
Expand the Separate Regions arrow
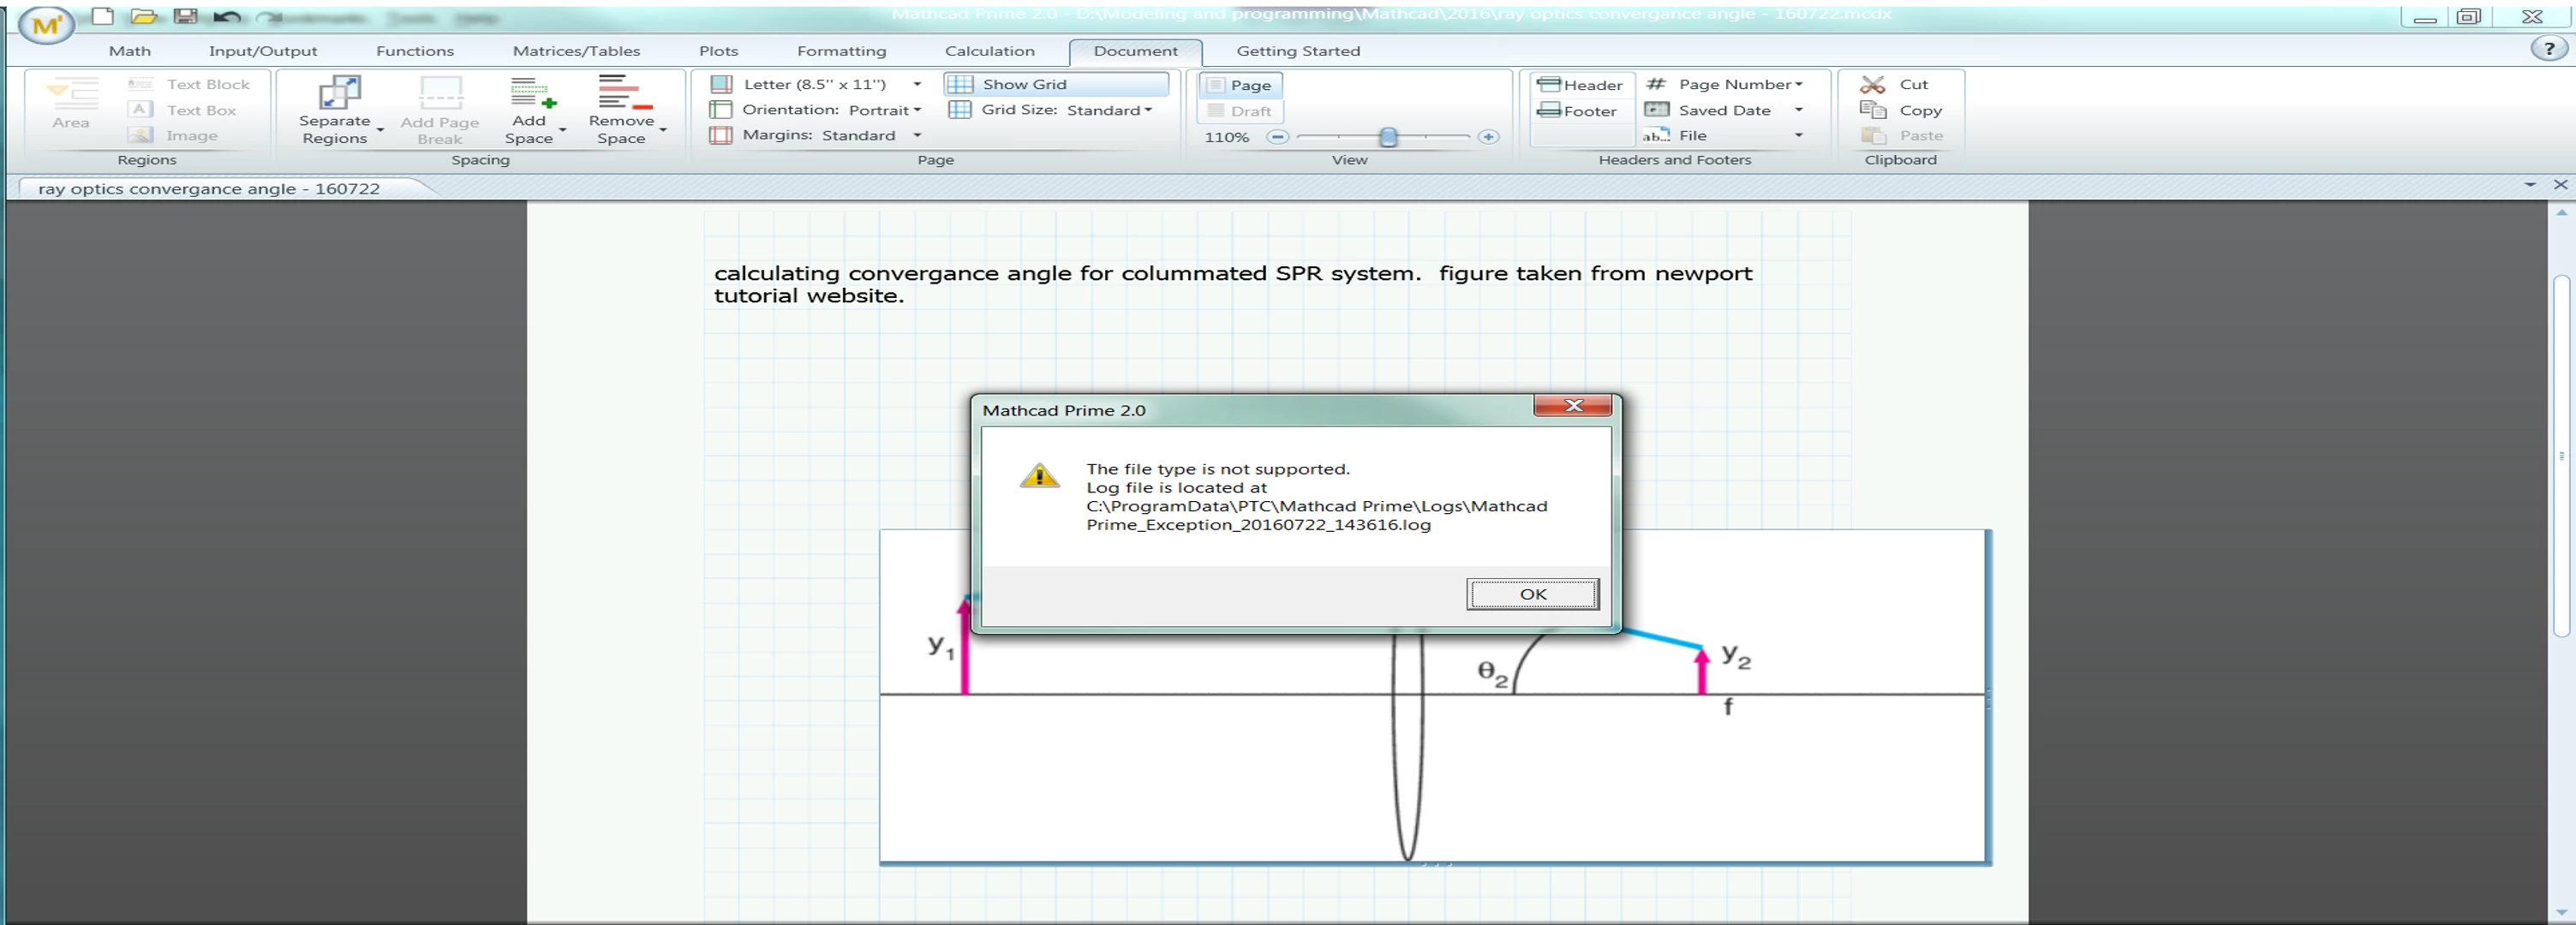[x=380, y=130]
